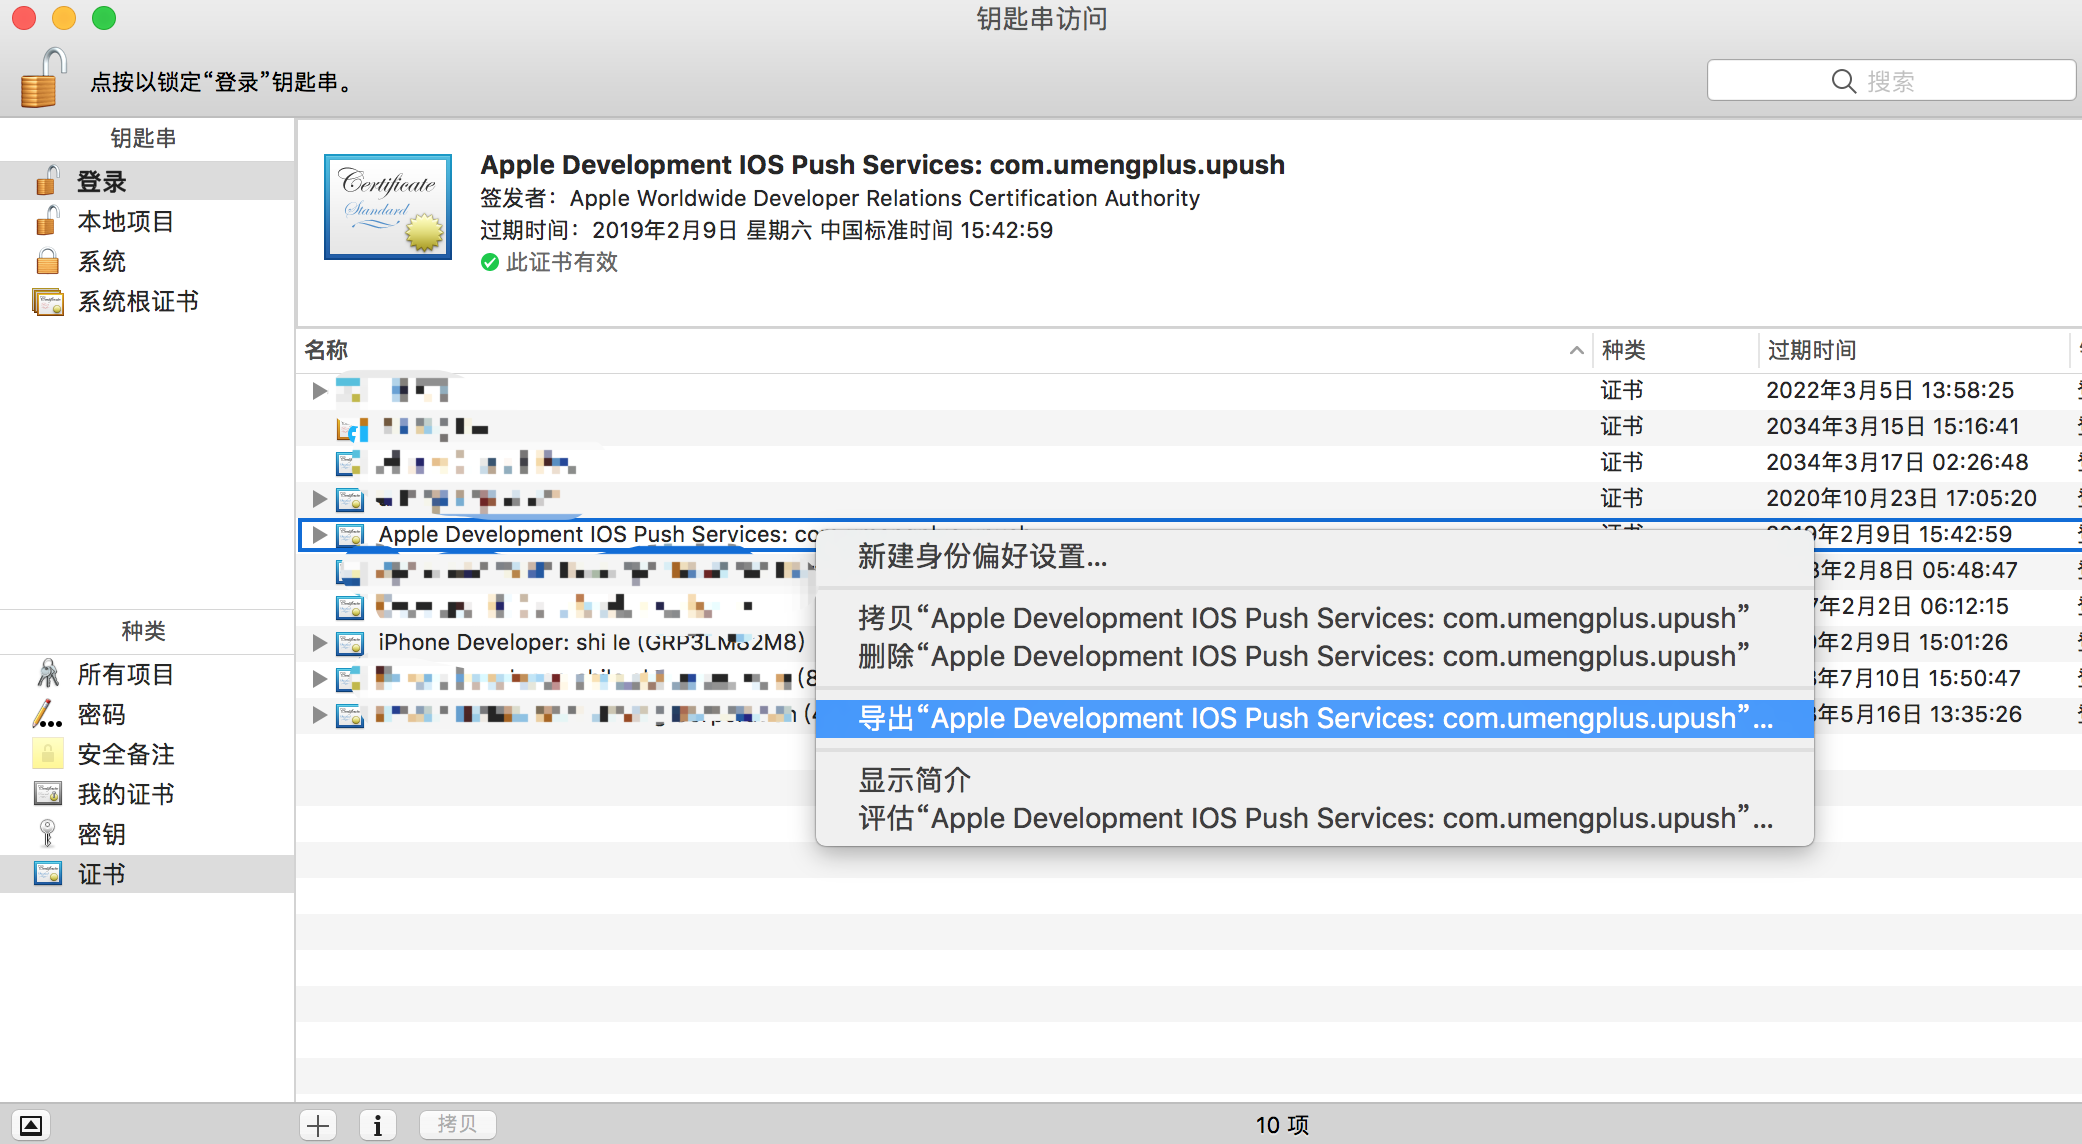Click the 搜索 search field

point(1891,80)
